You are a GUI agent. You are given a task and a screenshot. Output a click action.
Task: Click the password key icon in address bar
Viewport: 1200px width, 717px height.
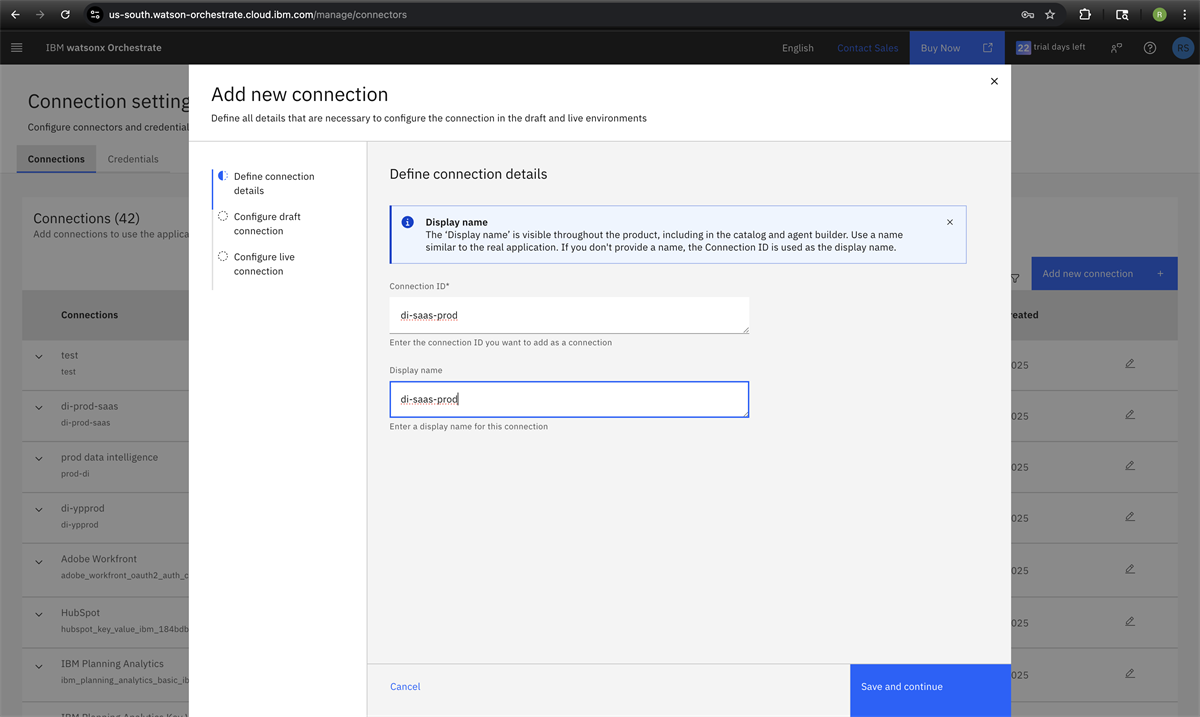click(1027, 15)
